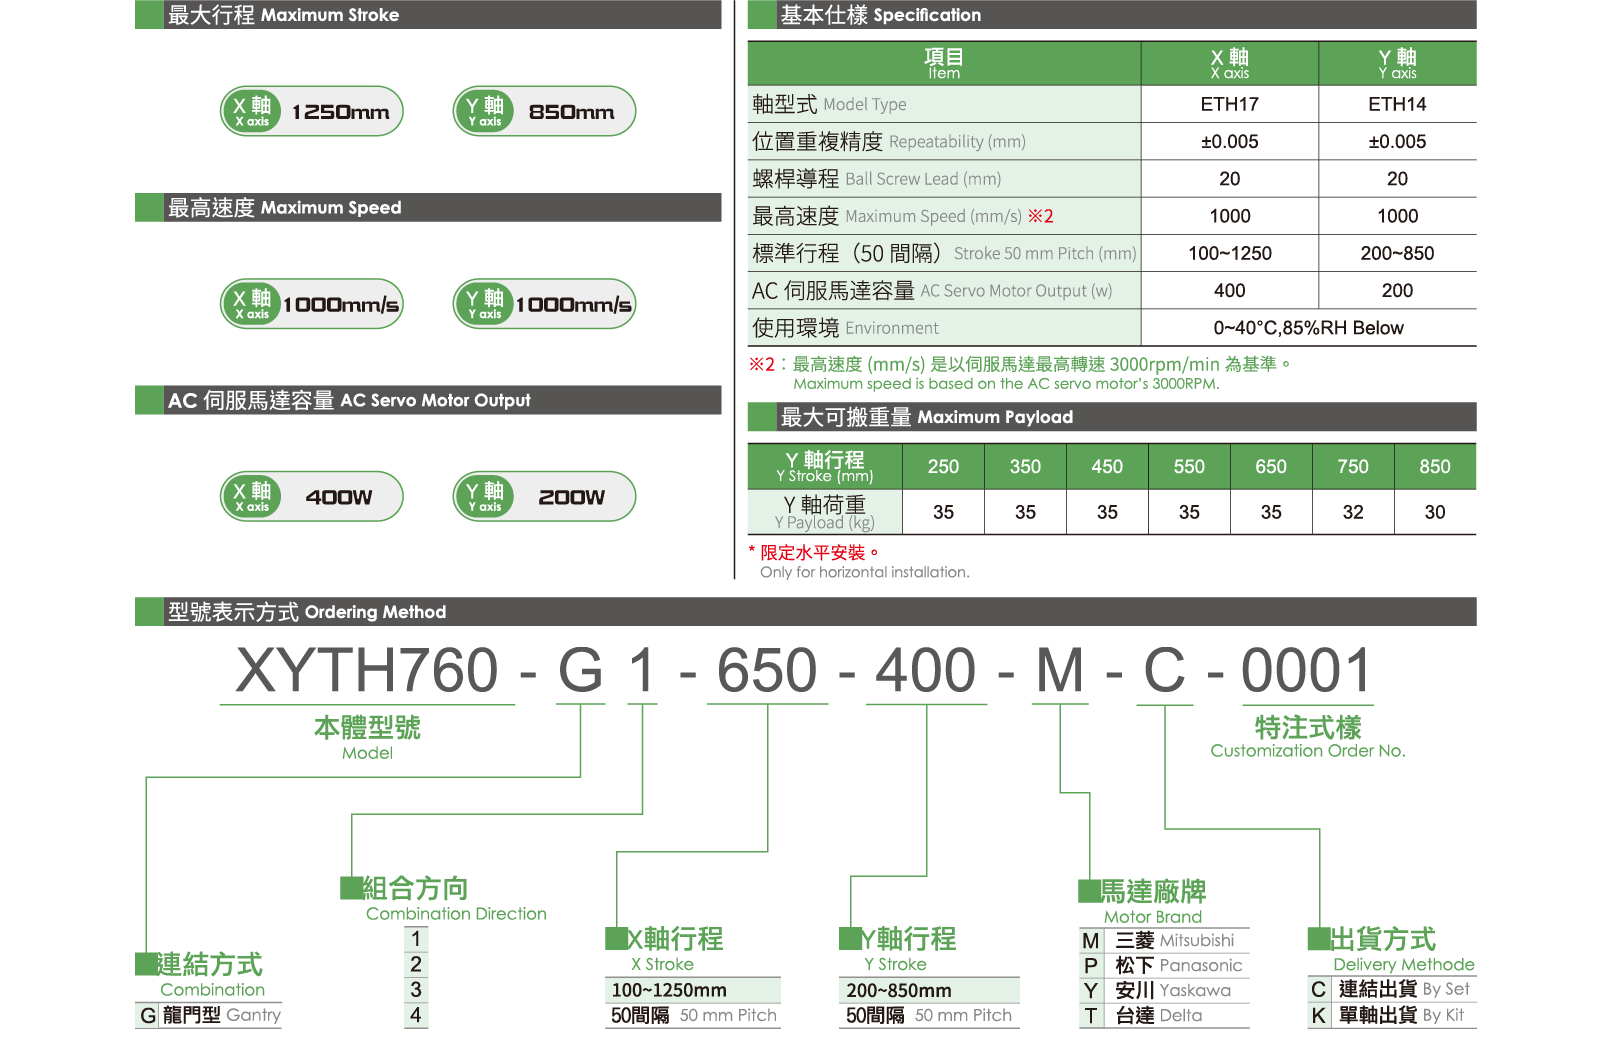Click the X axis badge beside 1250mm
Screen dimensions: 1613x1053
[251, 111]
